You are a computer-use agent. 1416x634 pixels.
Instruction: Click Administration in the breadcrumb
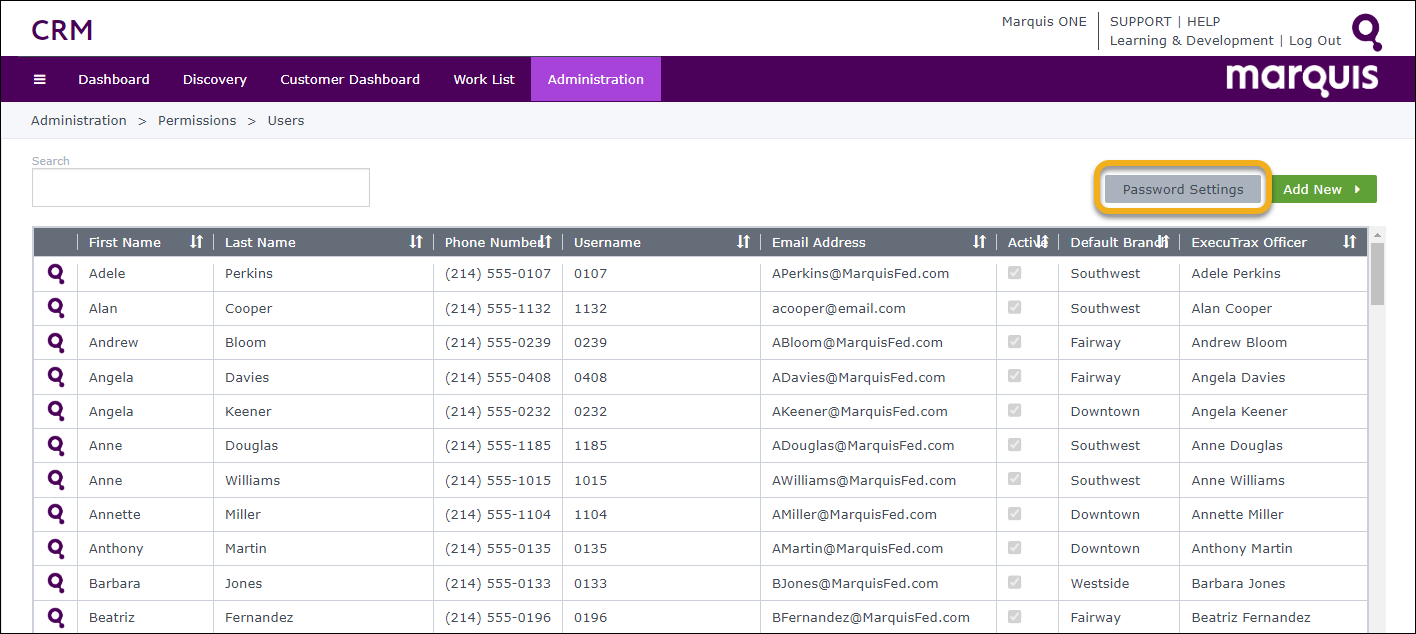[79, 120]
